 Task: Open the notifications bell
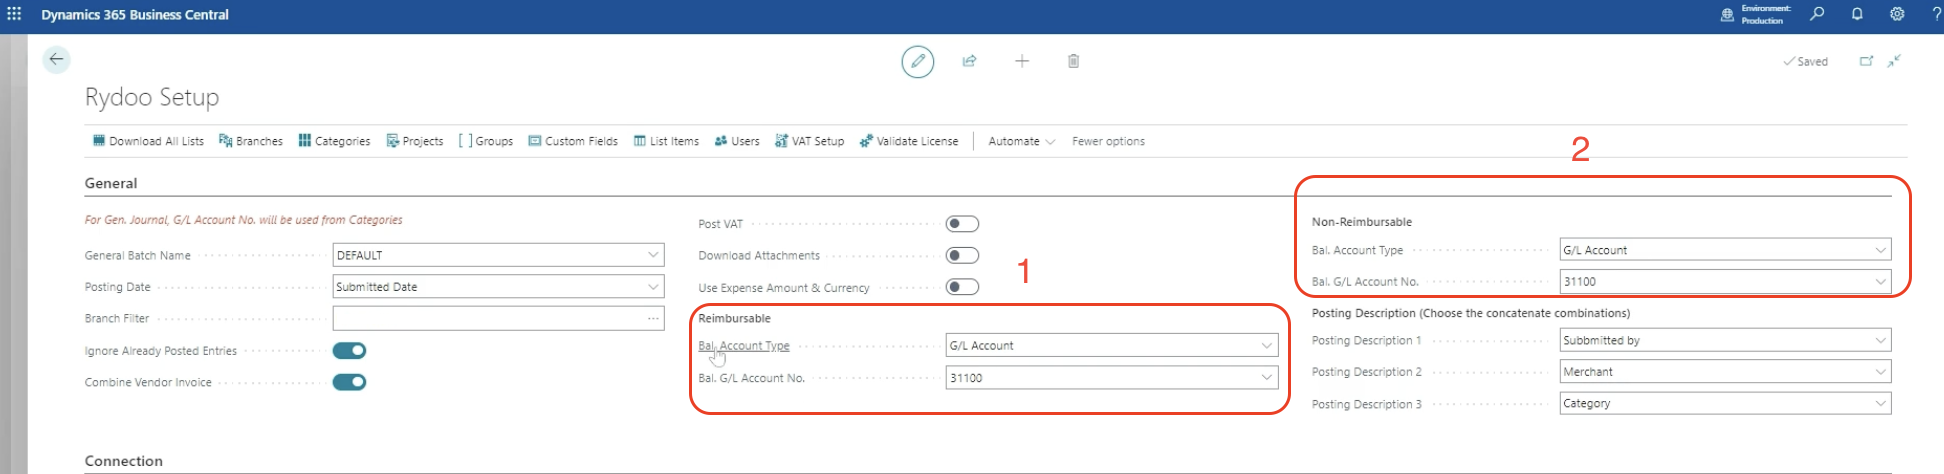1857,14
